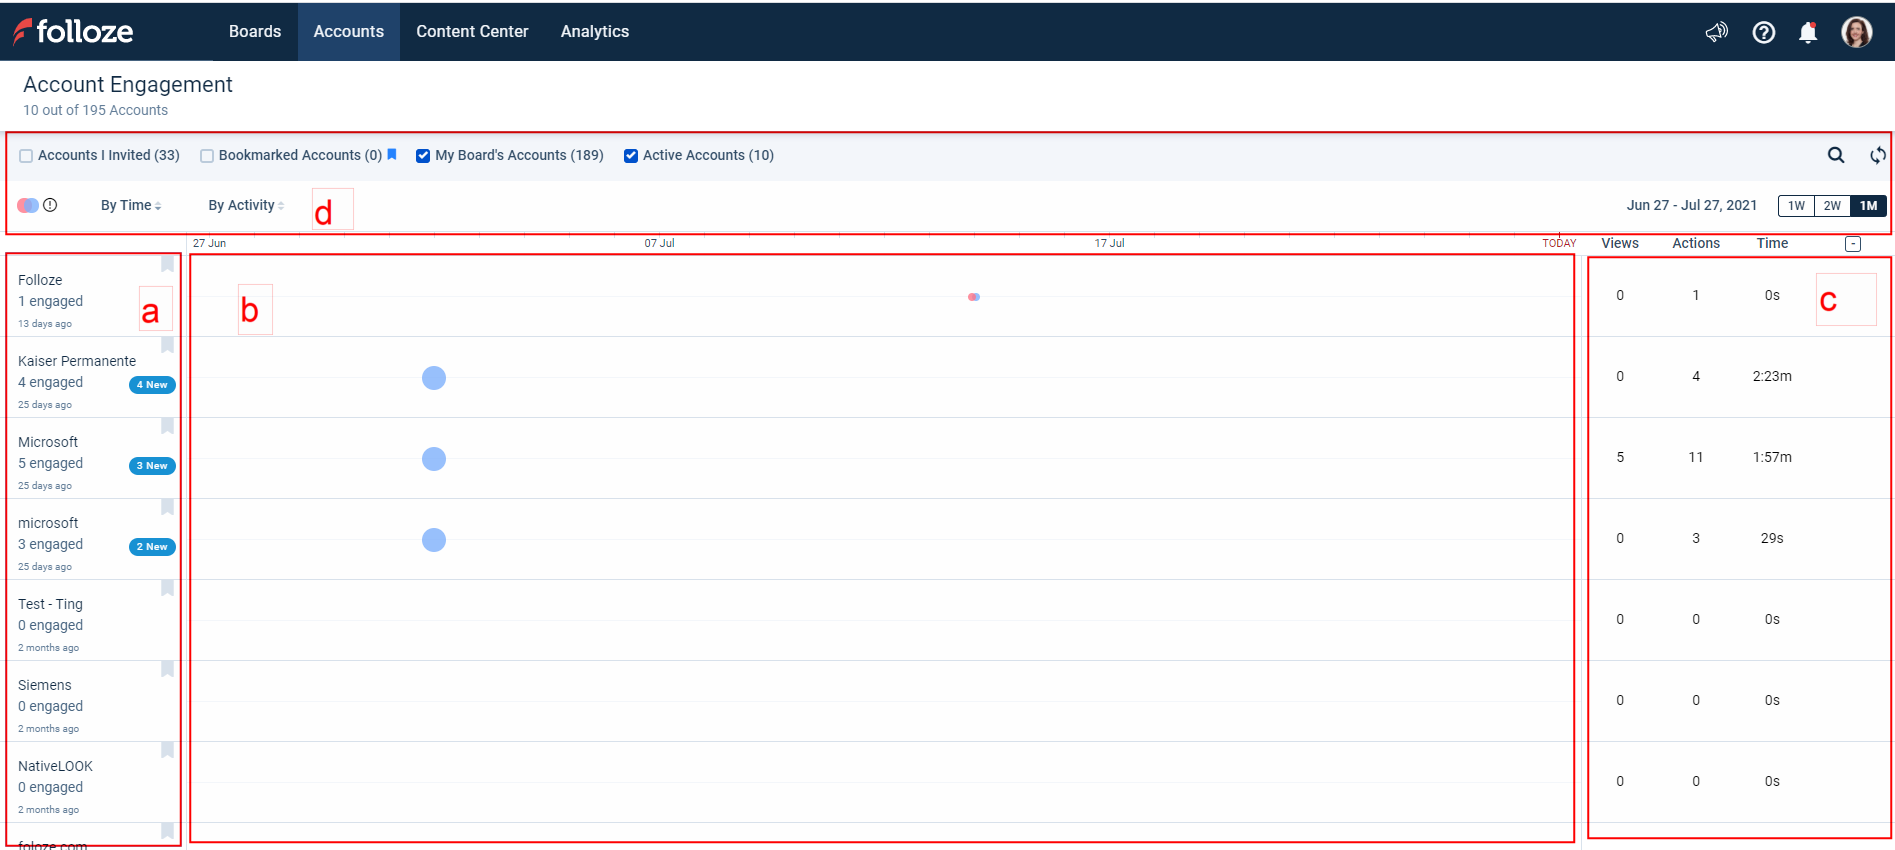Click the 2:23m time value
1895x850 pixels.
click(x=1772, y=376)
